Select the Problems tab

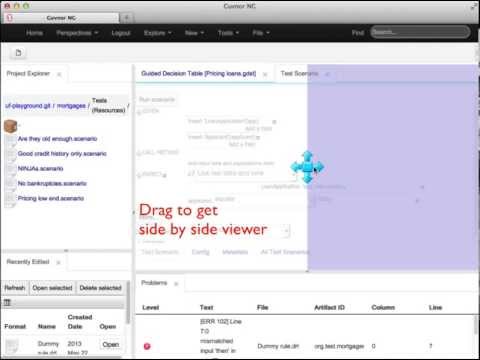(x=154, y=283)
